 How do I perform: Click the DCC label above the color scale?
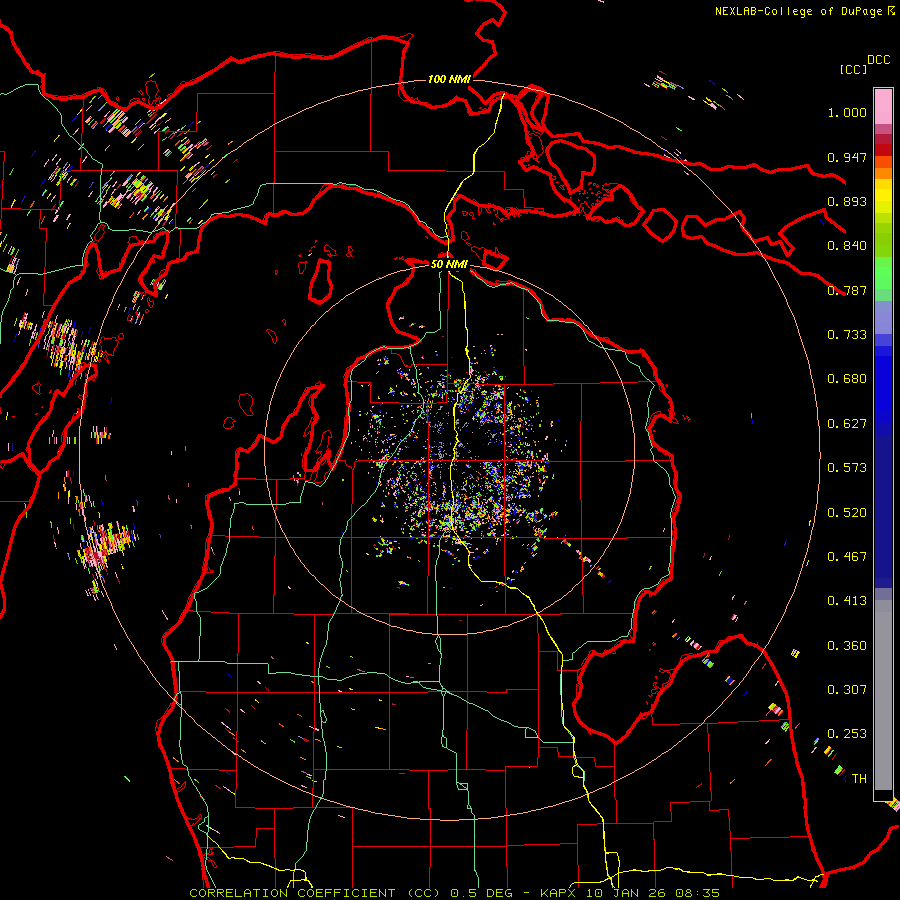[x=879, y=60]
